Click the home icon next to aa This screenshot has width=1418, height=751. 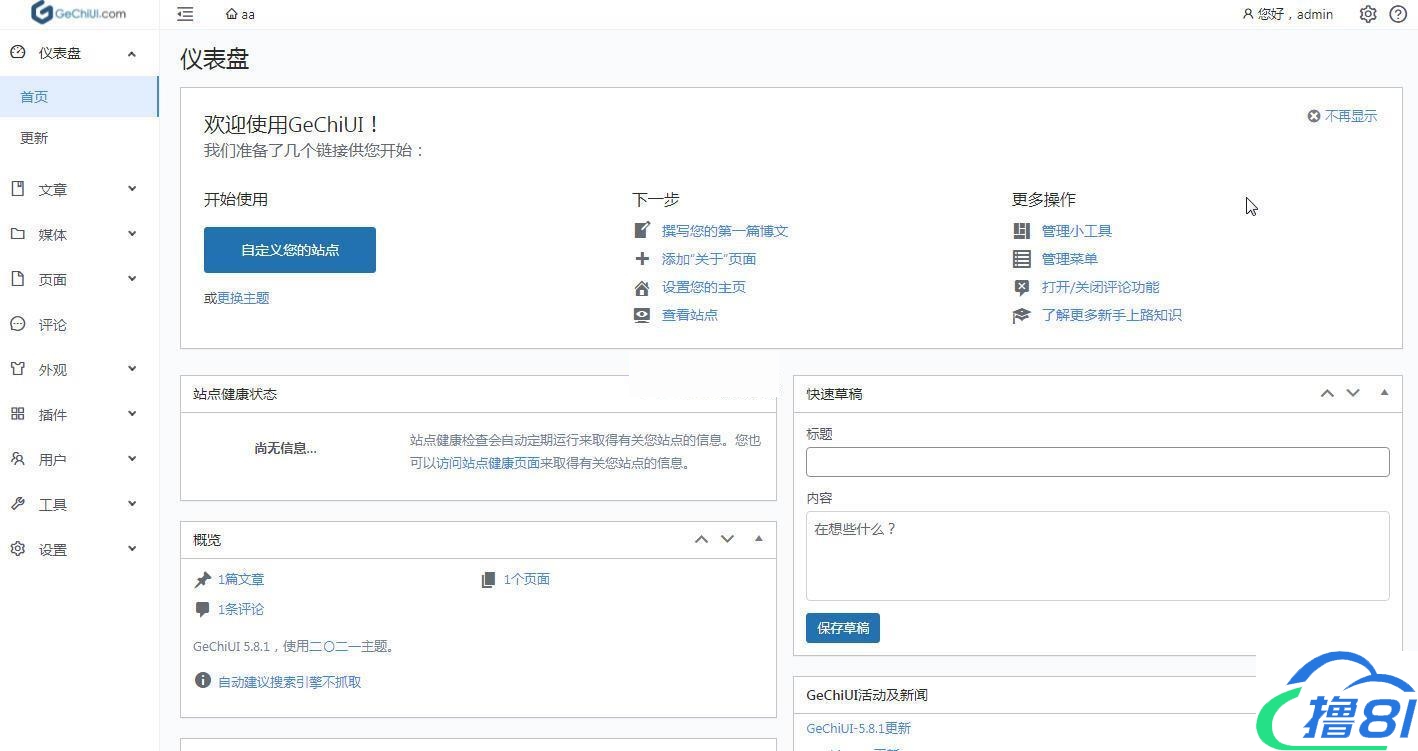tap(232, 14)
